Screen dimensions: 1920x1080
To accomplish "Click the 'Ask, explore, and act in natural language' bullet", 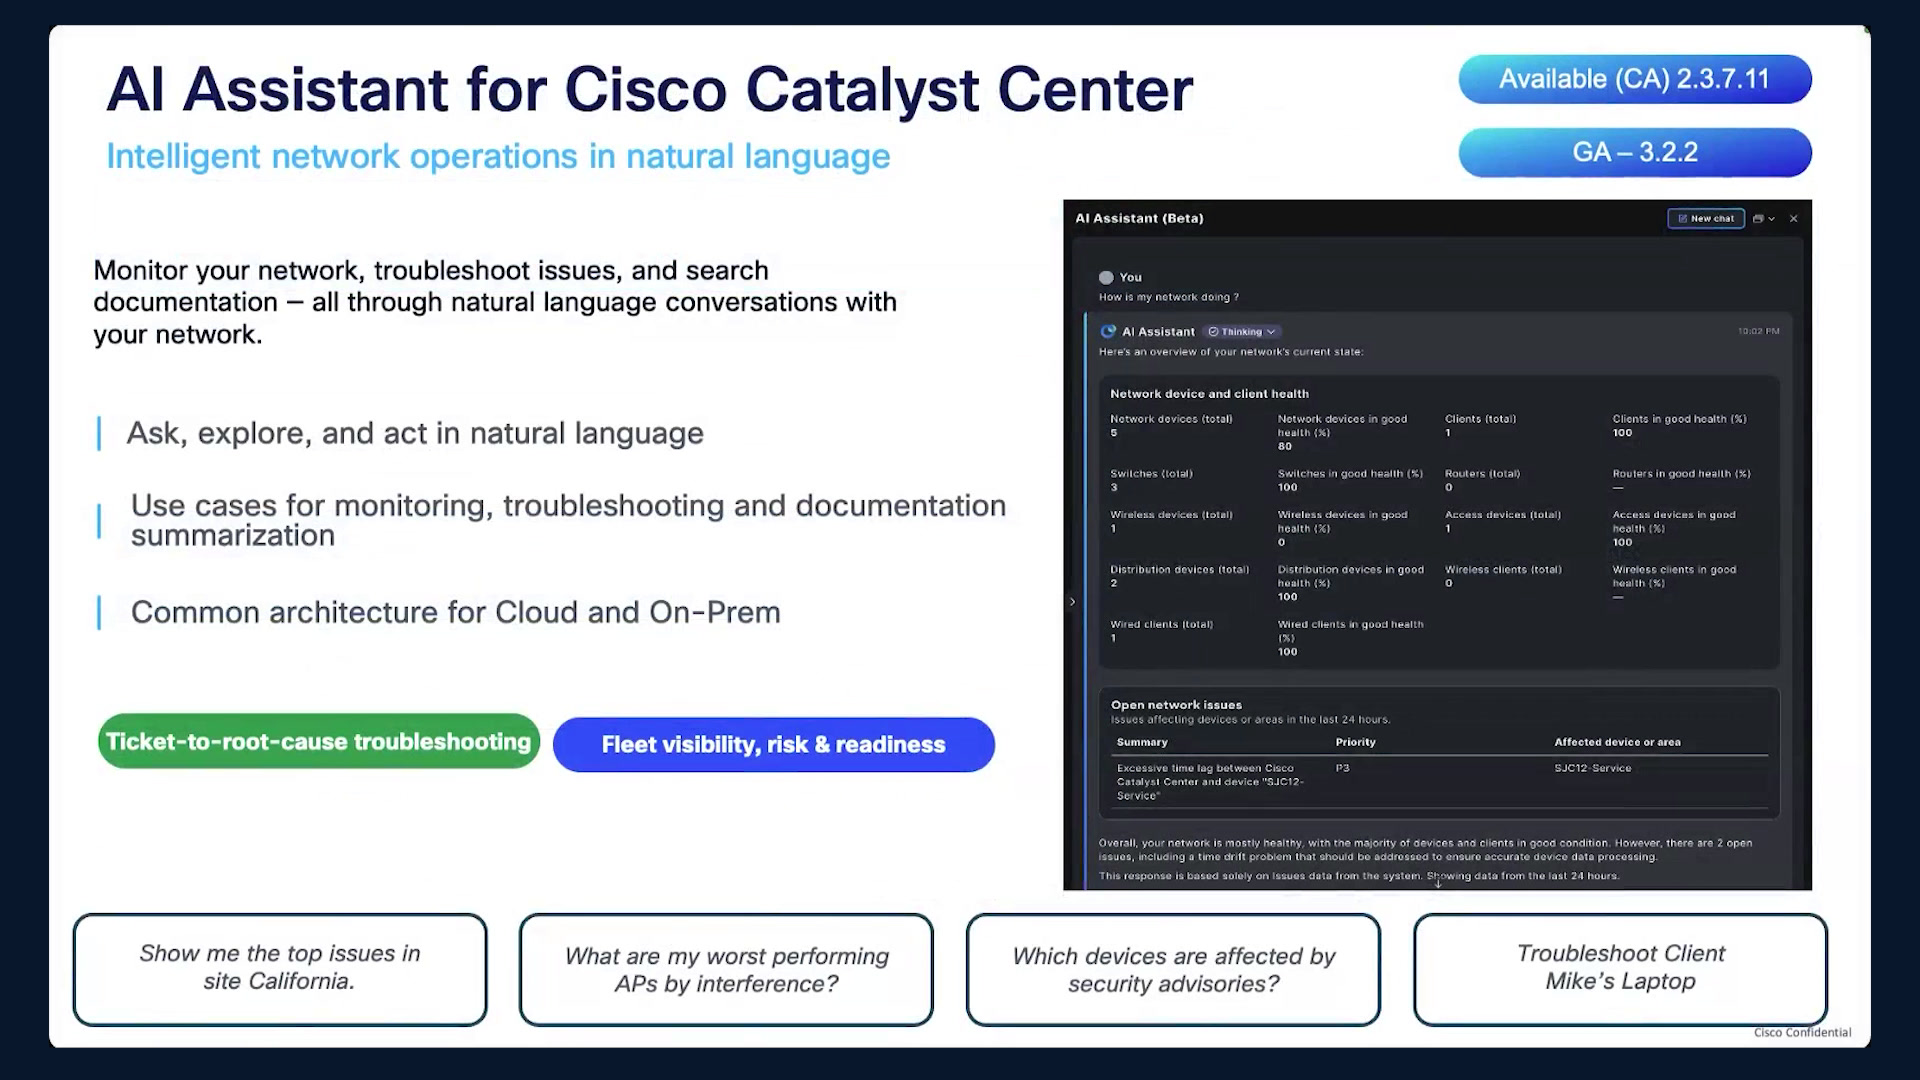I will coord(415,433).
